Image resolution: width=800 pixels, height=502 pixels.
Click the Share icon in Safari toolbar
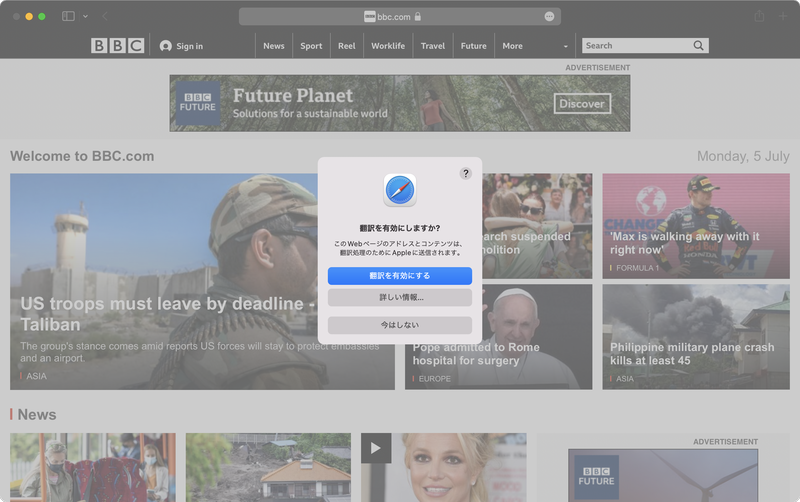click(759, 16)
